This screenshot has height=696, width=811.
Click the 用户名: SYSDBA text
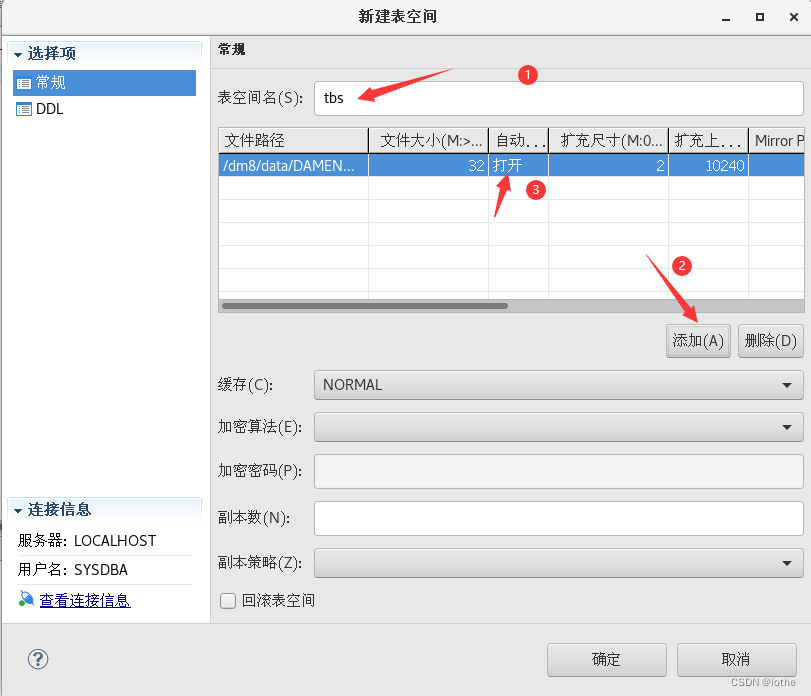72,570
